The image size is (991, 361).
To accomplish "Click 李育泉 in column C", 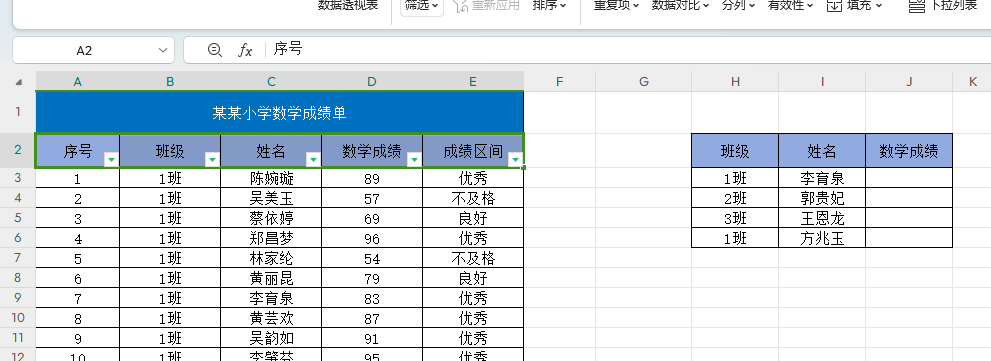I will point(271,298).
